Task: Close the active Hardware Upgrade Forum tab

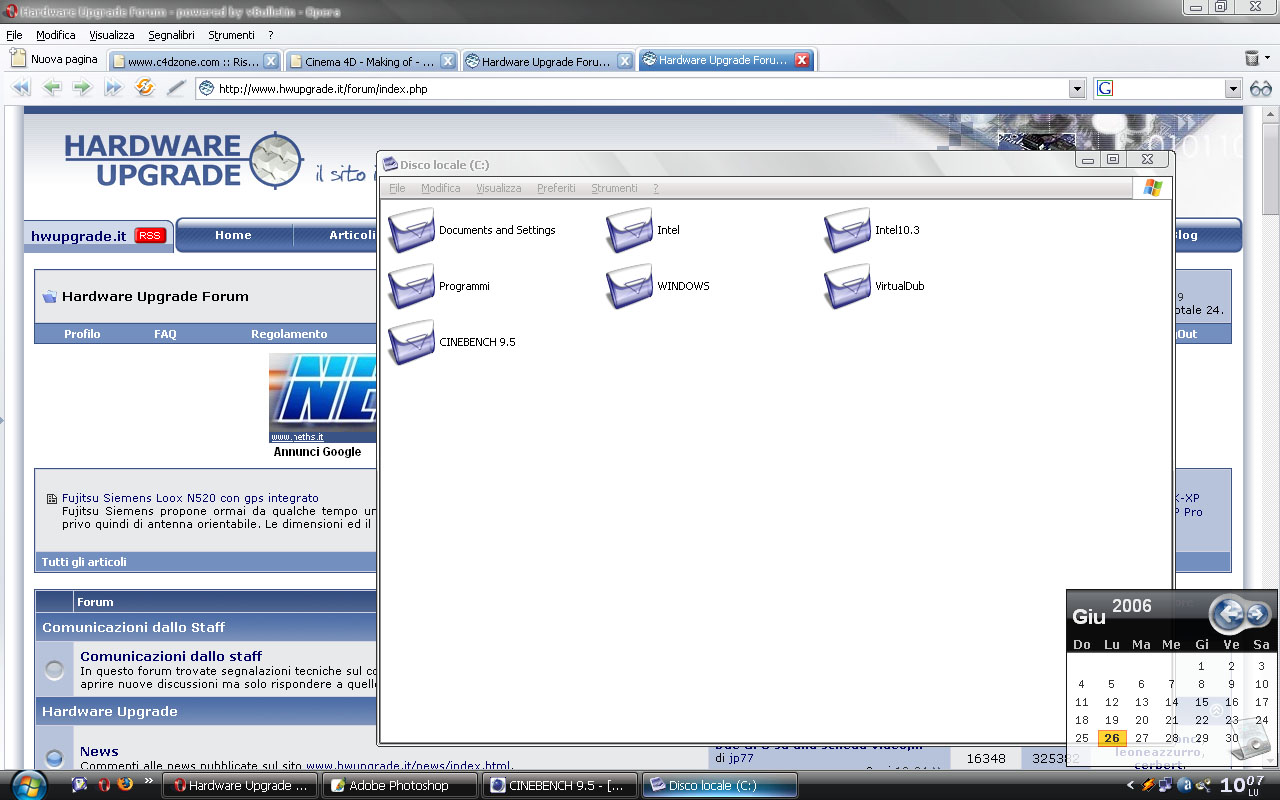Action: click(801, 60)
